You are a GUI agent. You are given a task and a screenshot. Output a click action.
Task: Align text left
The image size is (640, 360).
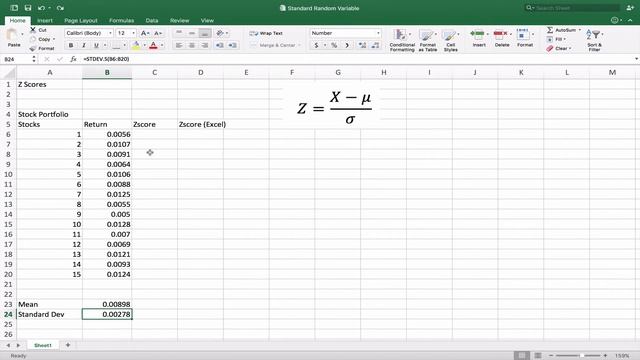coord(179,45)
